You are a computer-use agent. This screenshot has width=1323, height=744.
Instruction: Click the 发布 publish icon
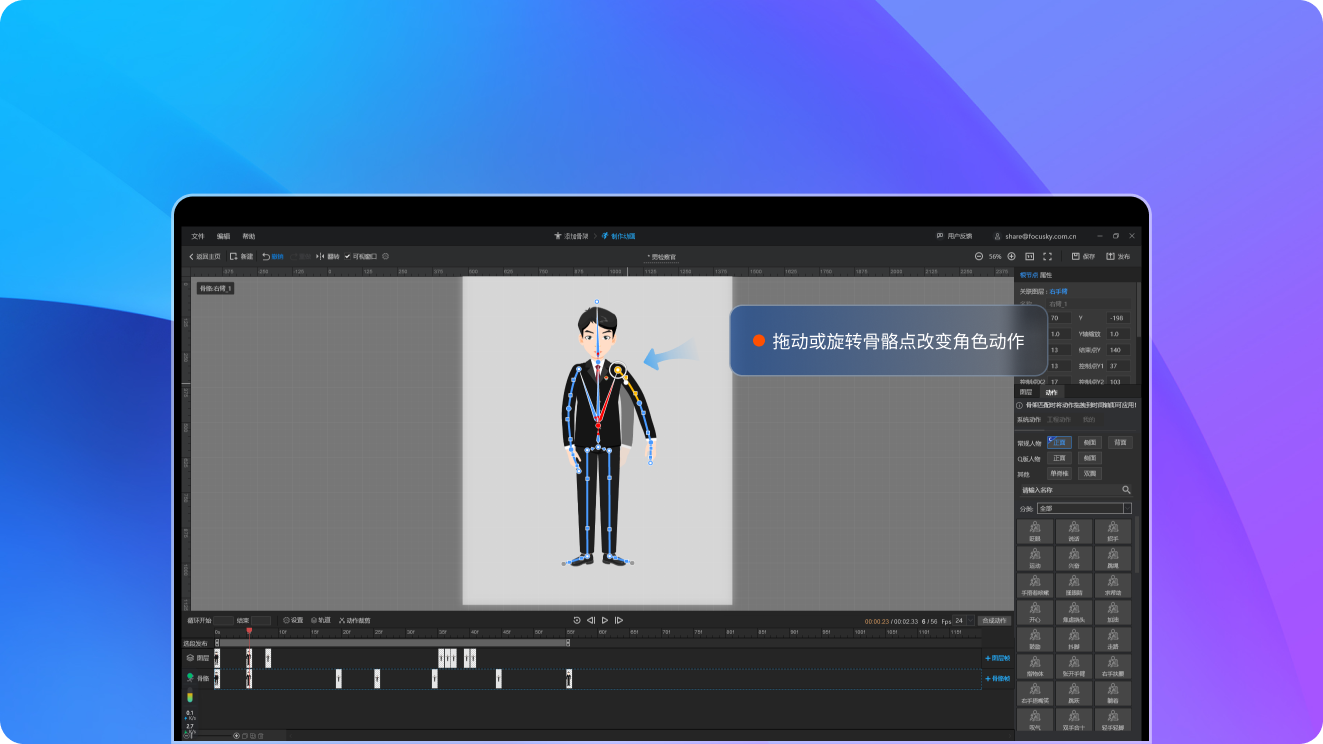point(1117,256)
